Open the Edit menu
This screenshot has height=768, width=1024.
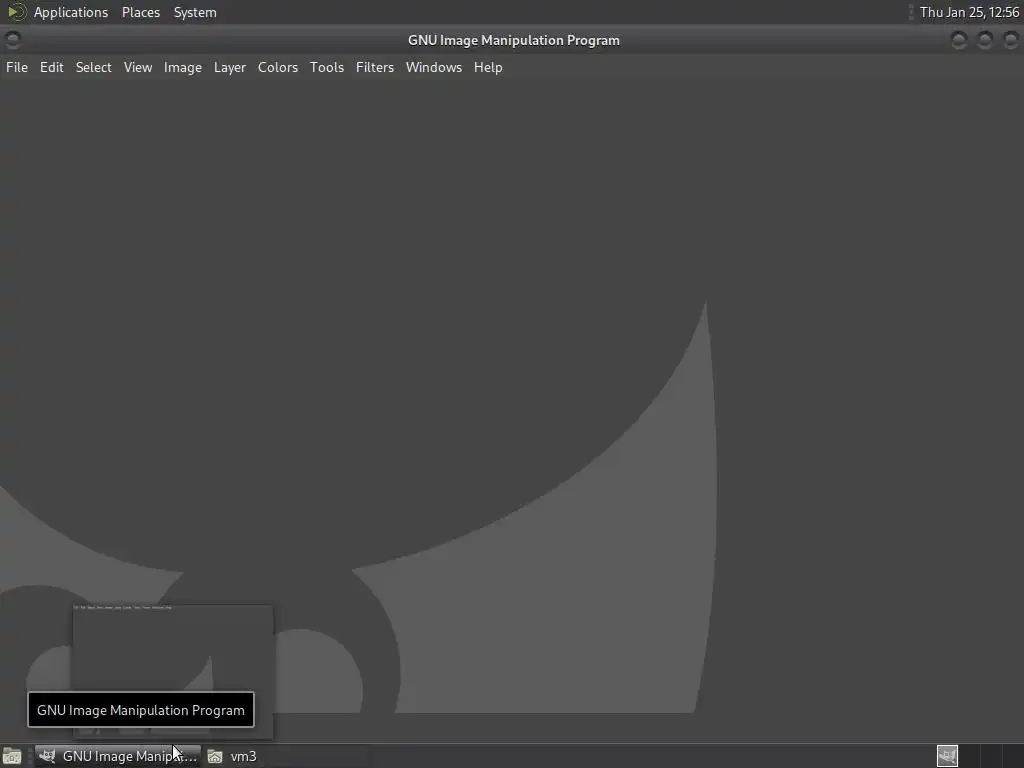pyautogui.click(x=52, y=67)
